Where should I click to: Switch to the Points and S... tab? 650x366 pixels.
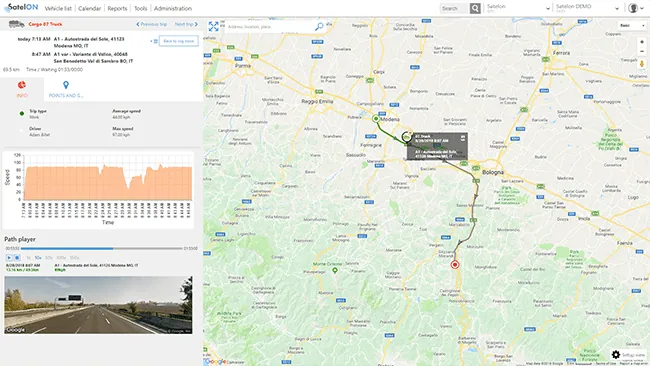[66, 90]
